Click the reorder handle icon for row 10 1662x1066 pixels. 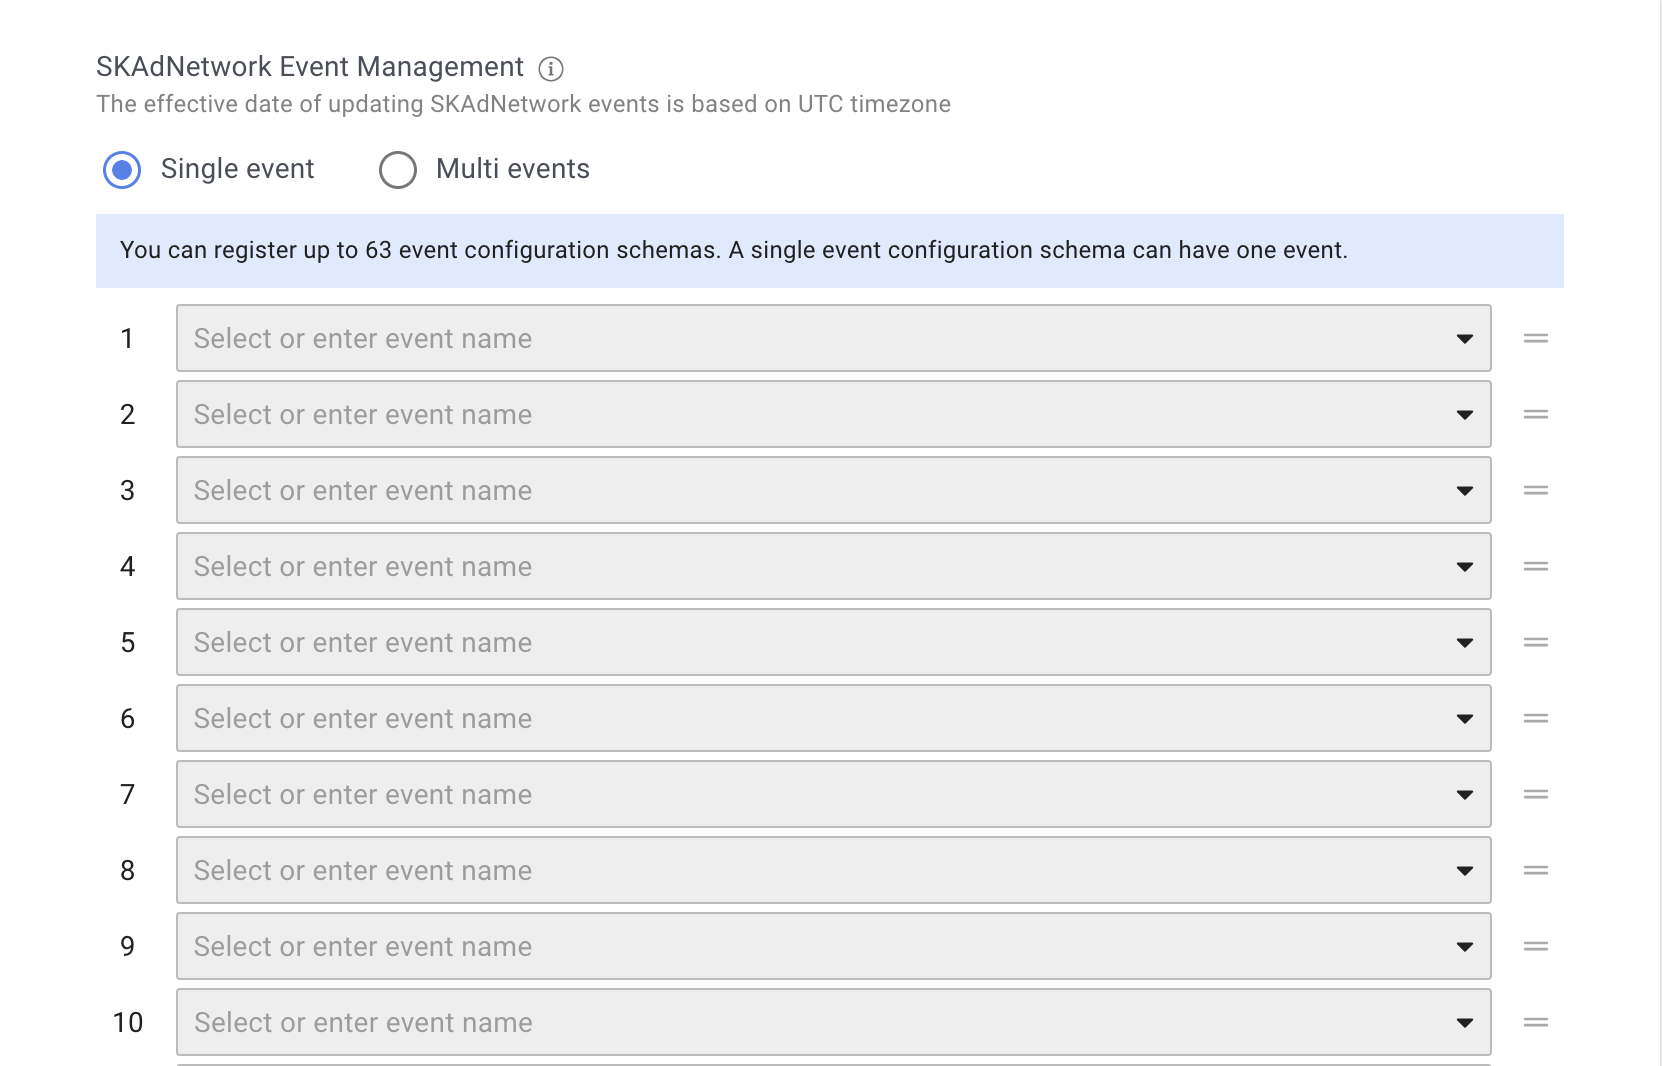[1536, 1022]
